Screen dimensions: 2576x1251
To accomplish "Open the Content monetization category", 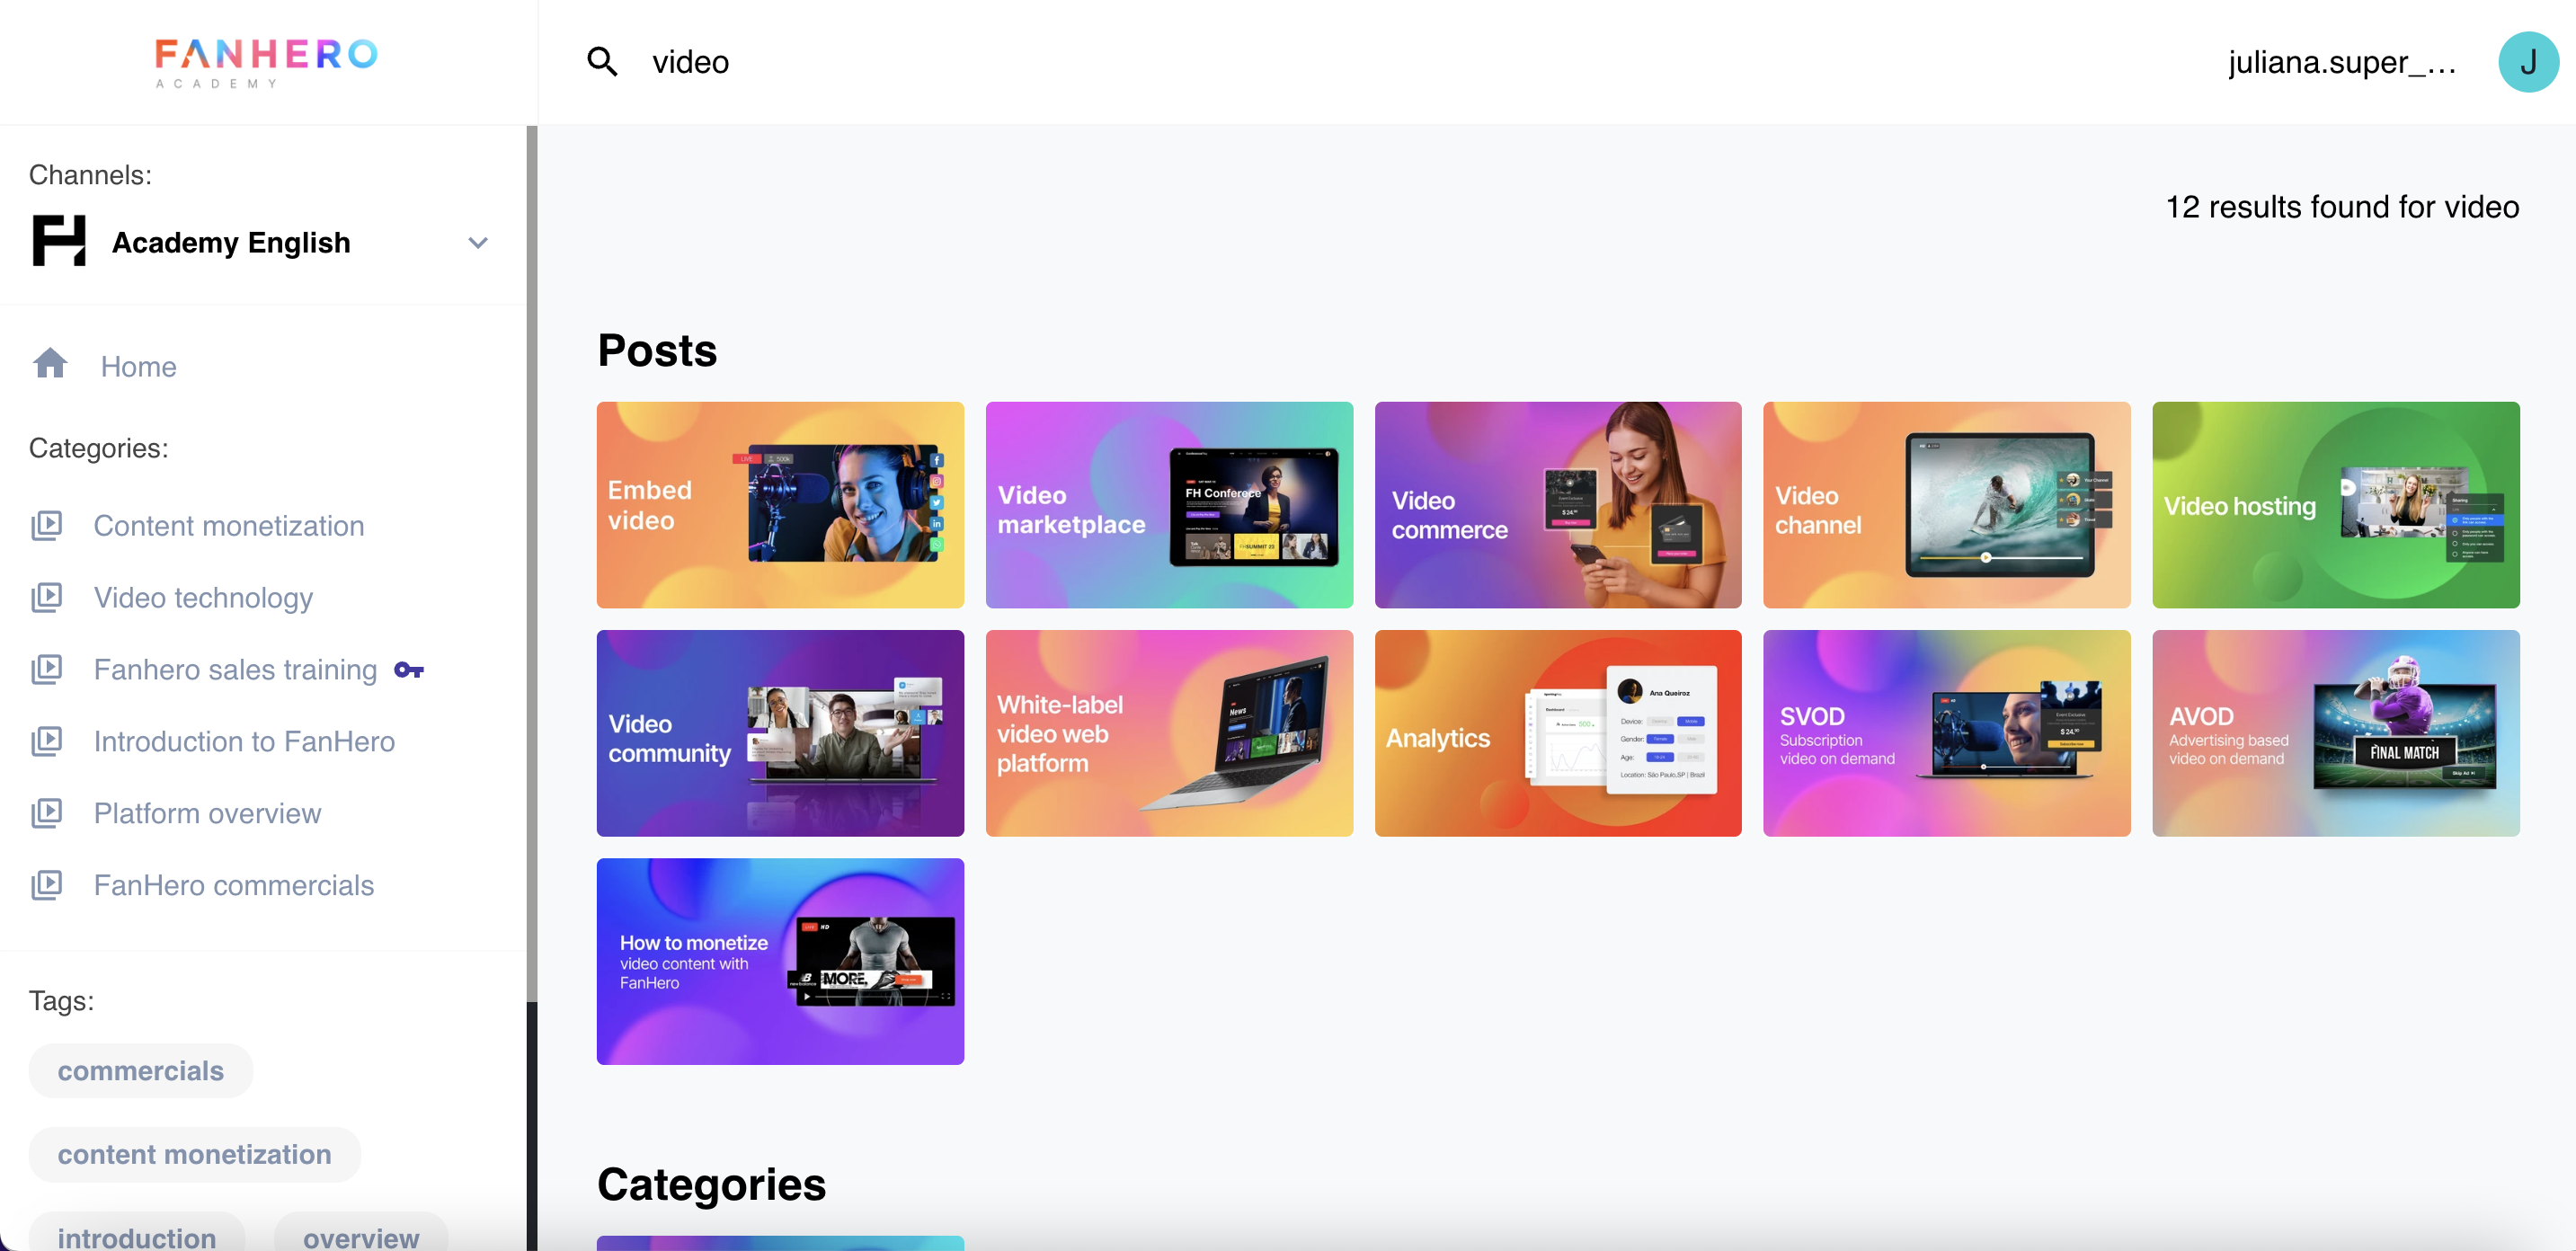I will 229,526.
